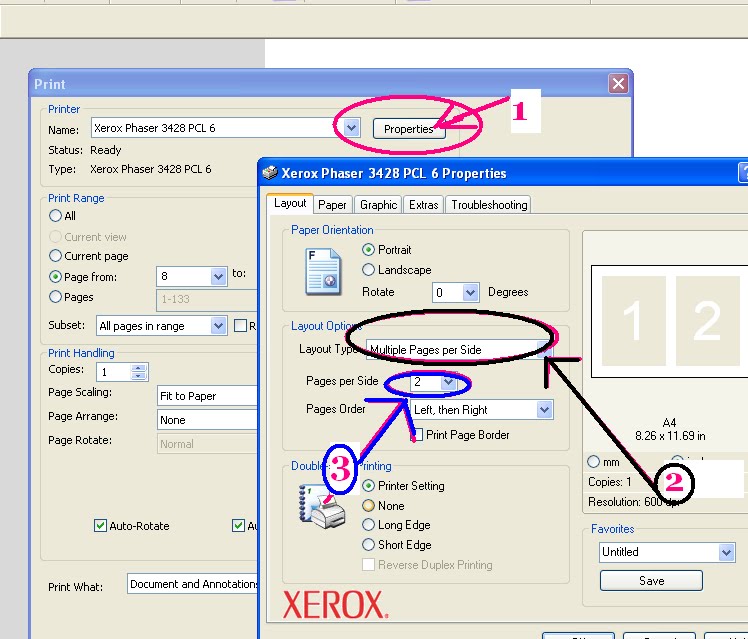748x639 pixels.
Task: Click the double-sided printing printer icon
Action: click(x=322, y=507)
